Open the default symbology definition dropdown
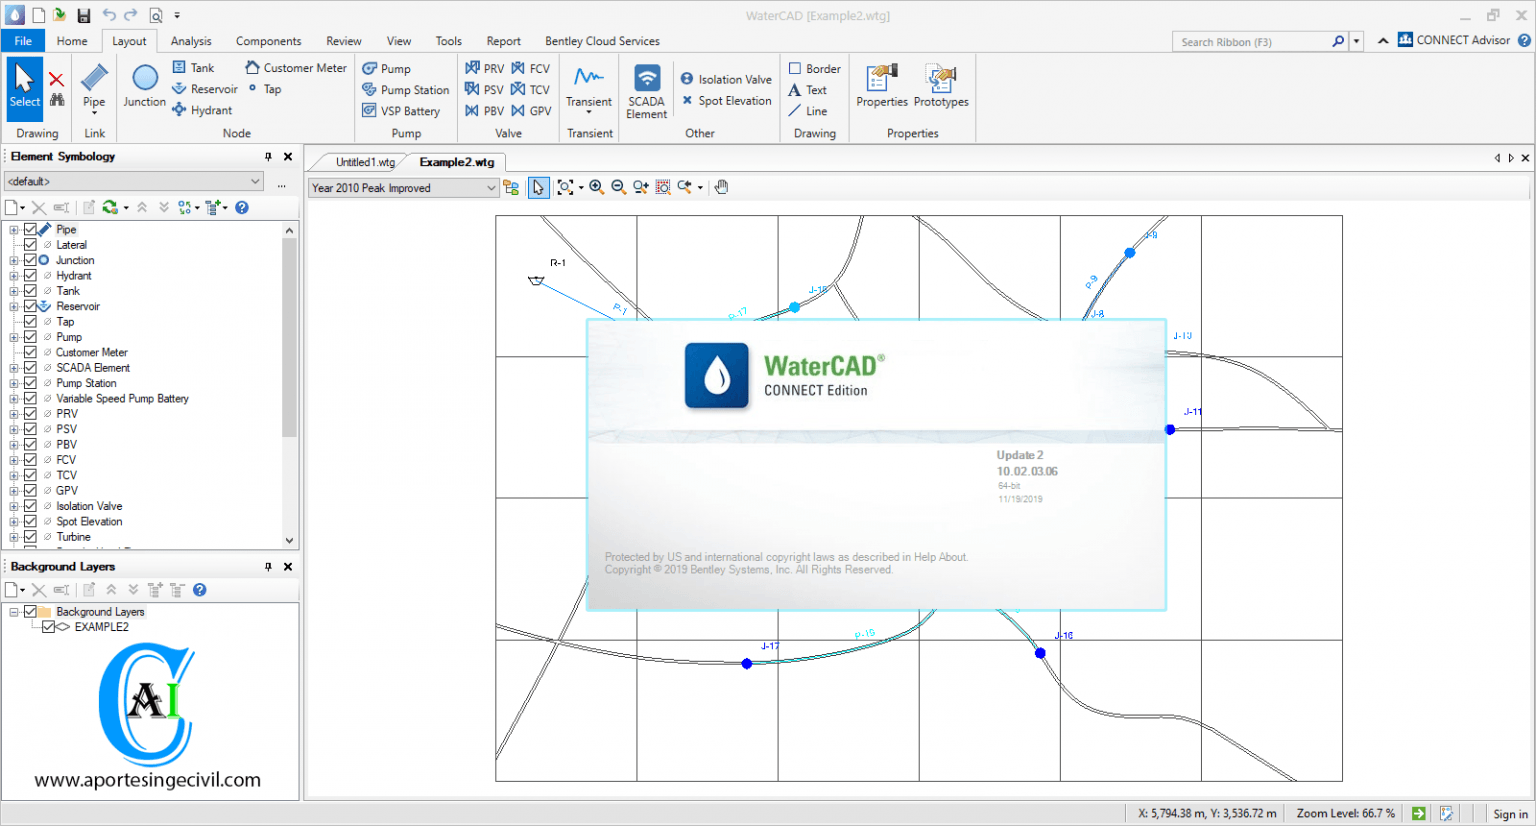 pyautogui.click(x=254, y=181)
